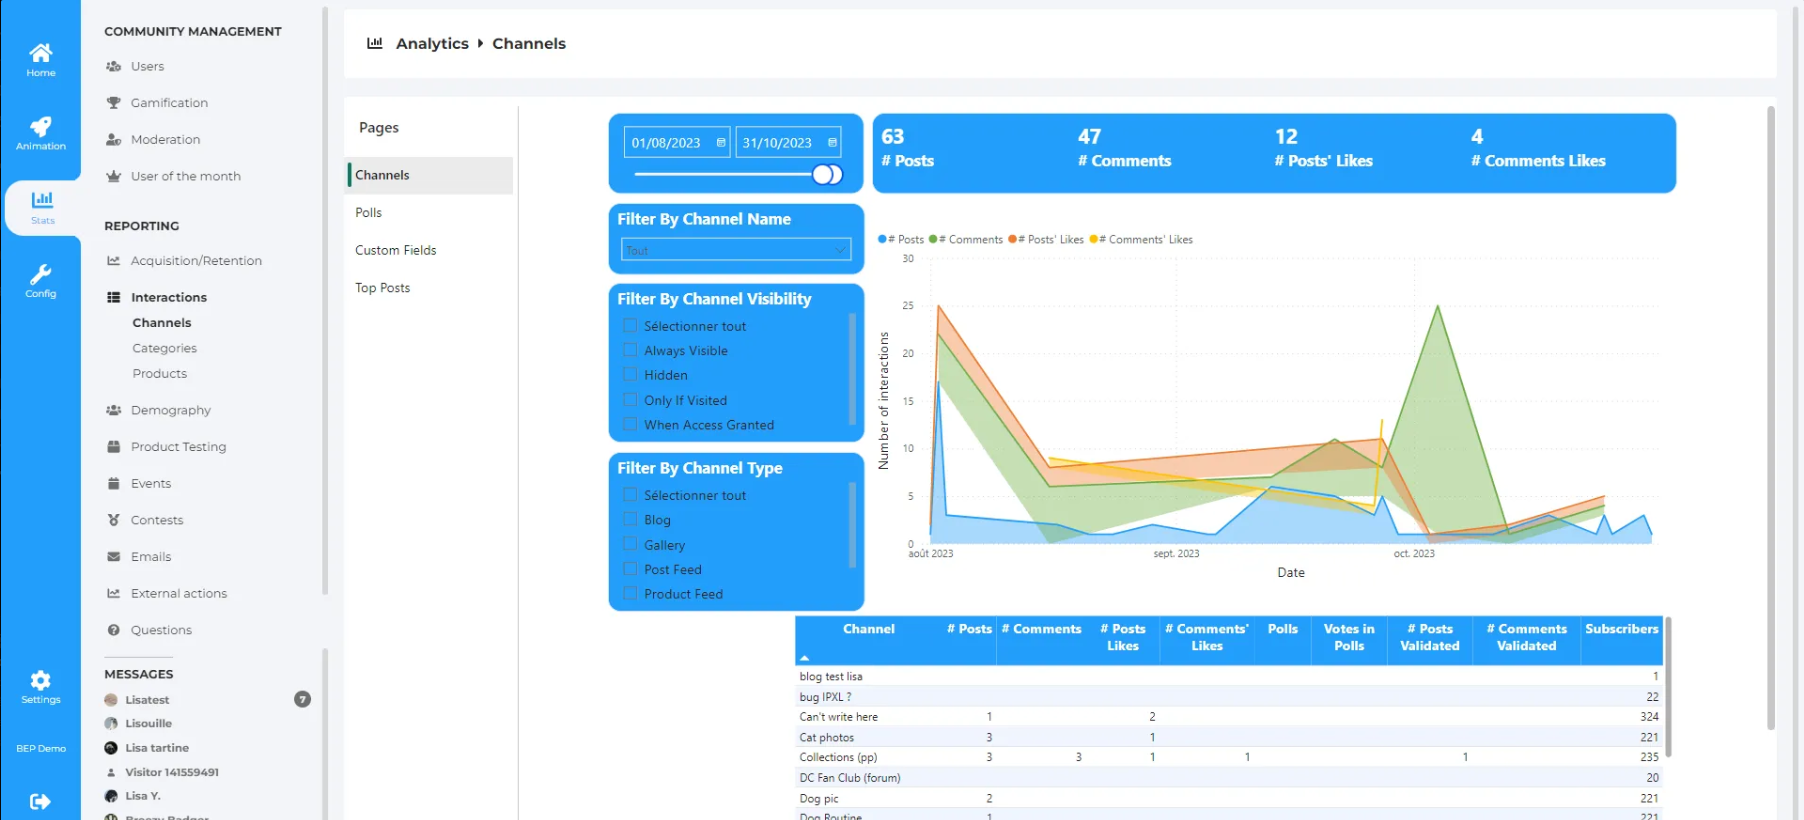Enable the Hidden visibility checkbox
The width and height of the screenshot is (1804, 820).
pos(630,375)
